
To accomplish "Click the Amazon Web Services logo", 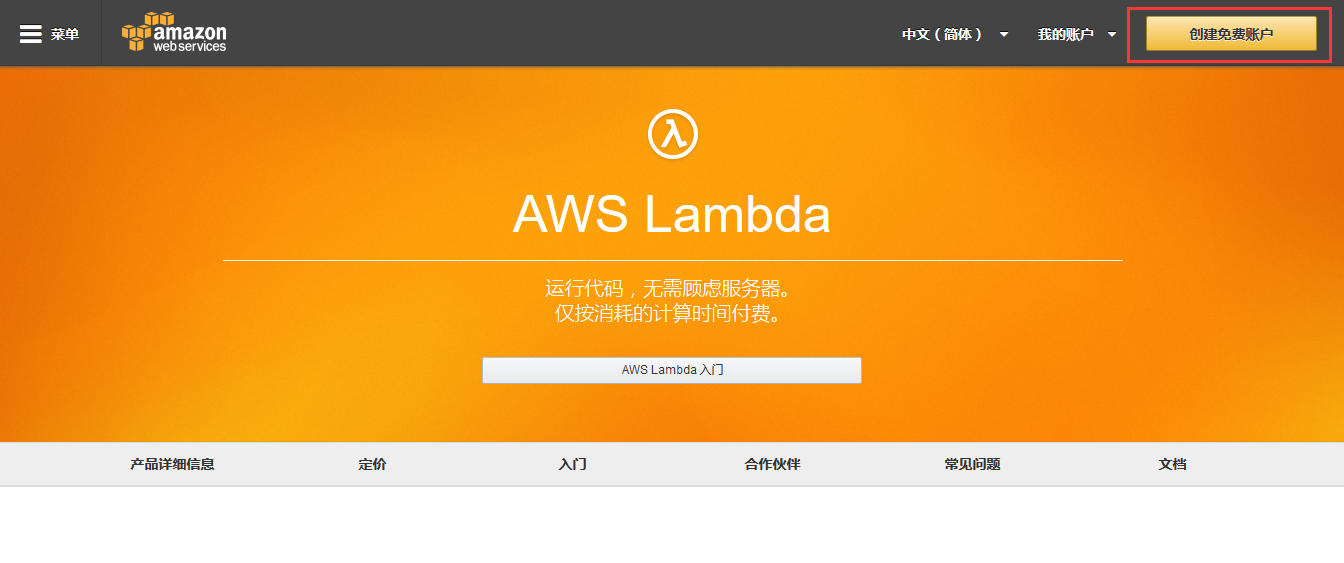I will [x=174, y=33].
